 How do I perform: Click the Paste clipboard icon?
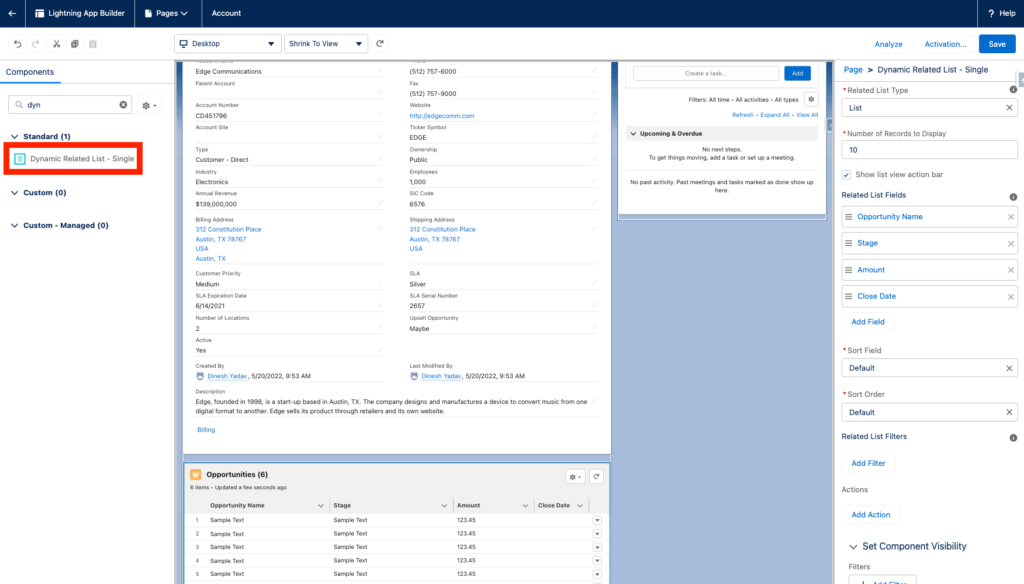point(93,44)
